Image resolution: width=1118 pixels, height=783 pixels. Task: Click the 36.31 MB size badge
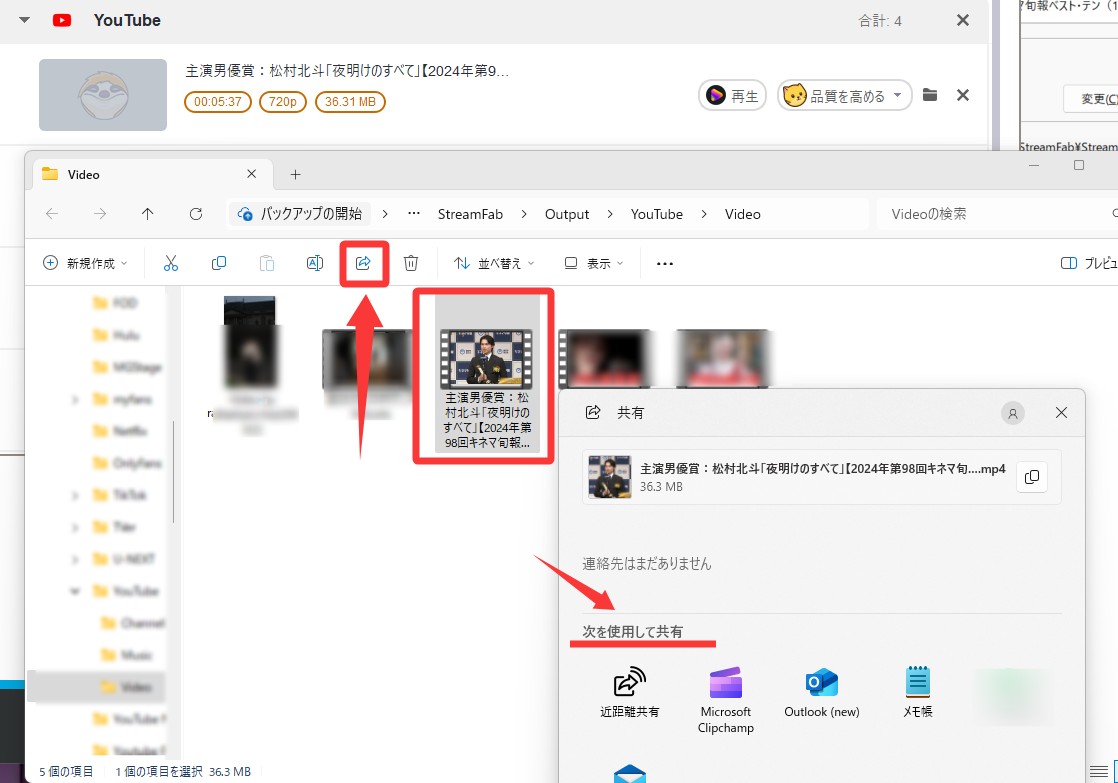(350, 102)
